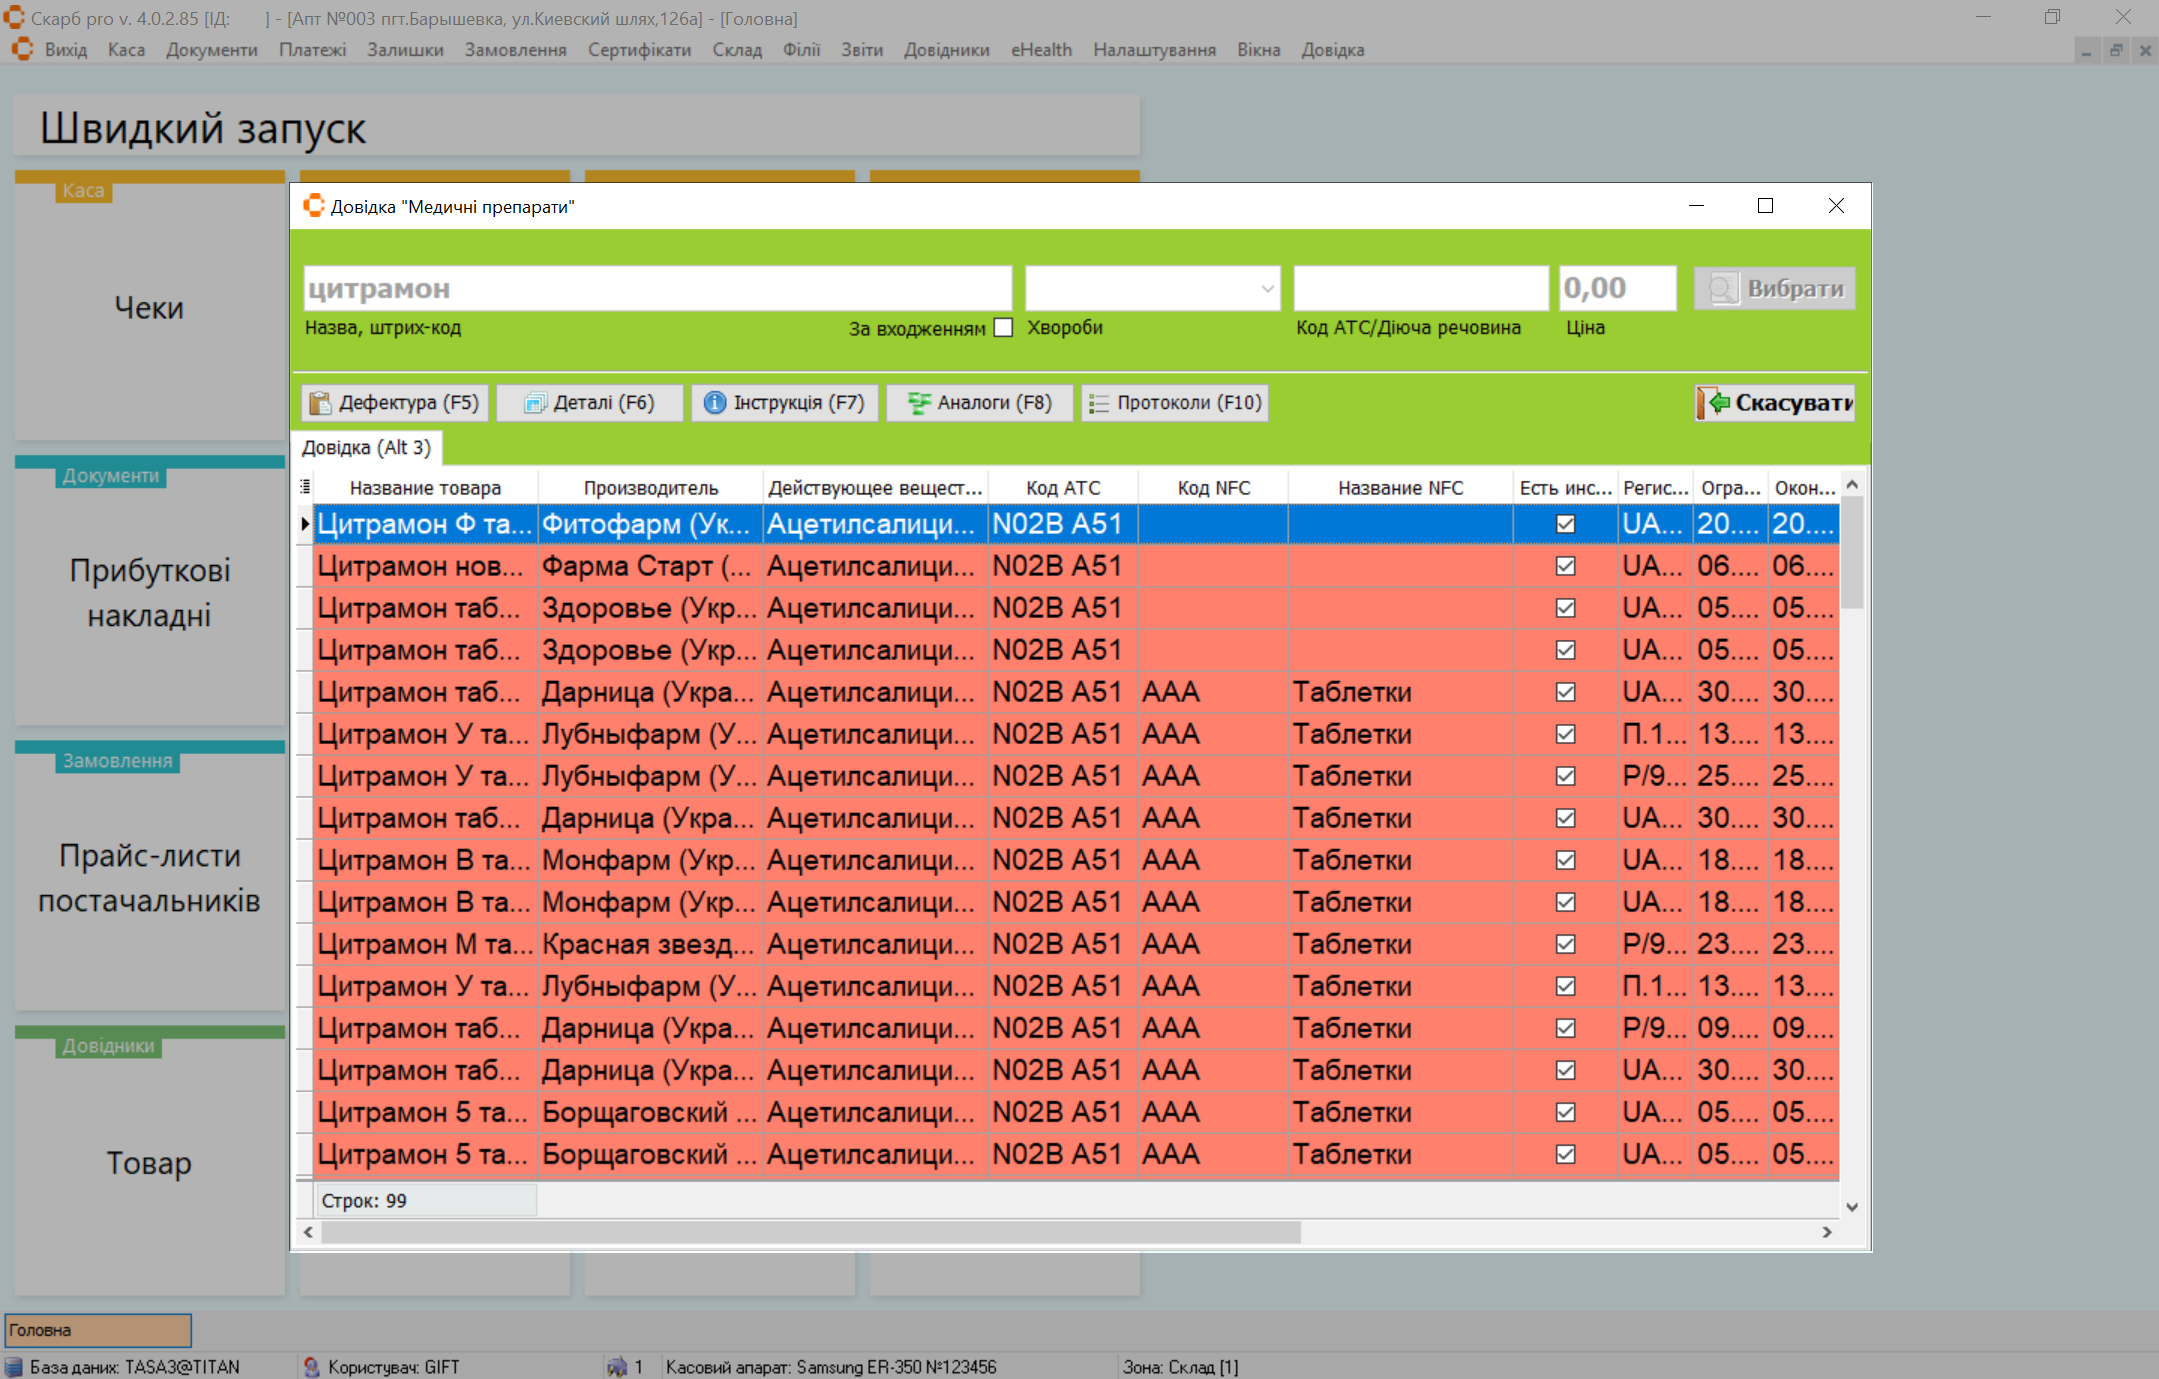Toggle instruction checkbox in Красная звезда row

coord(1565,944)
